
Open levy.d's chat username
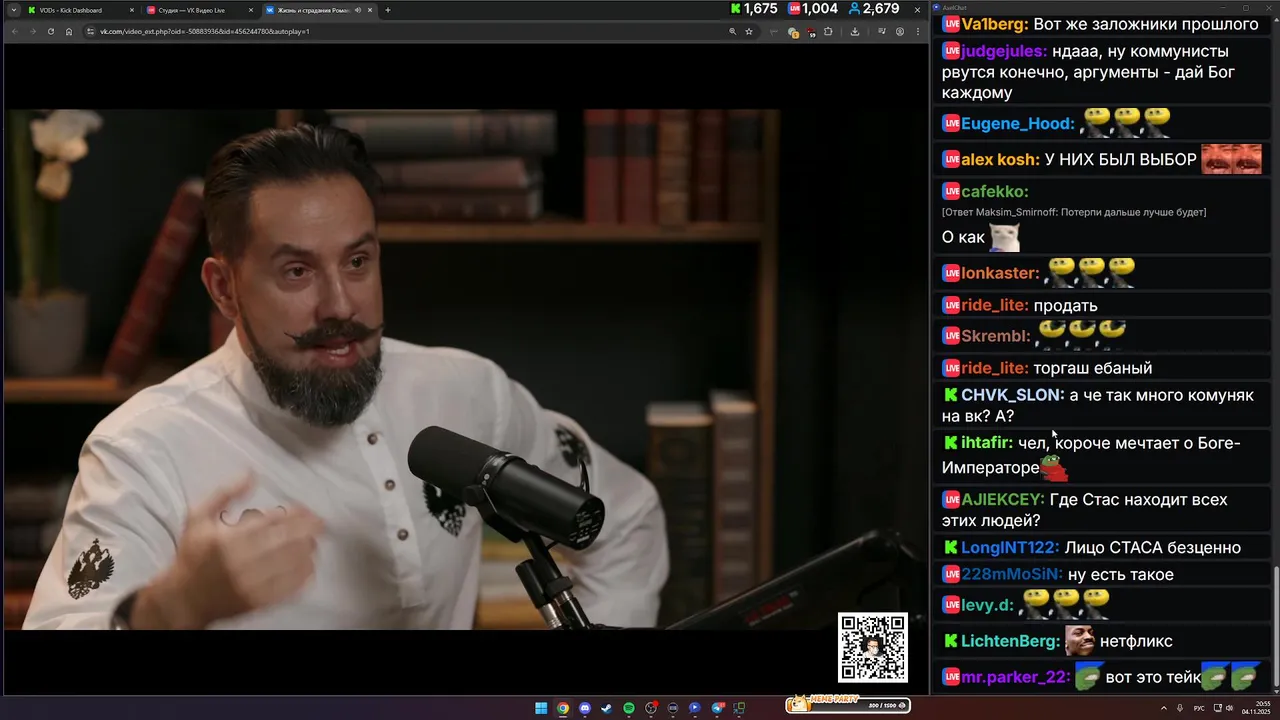pyautogui.click(x=987, y=605)
